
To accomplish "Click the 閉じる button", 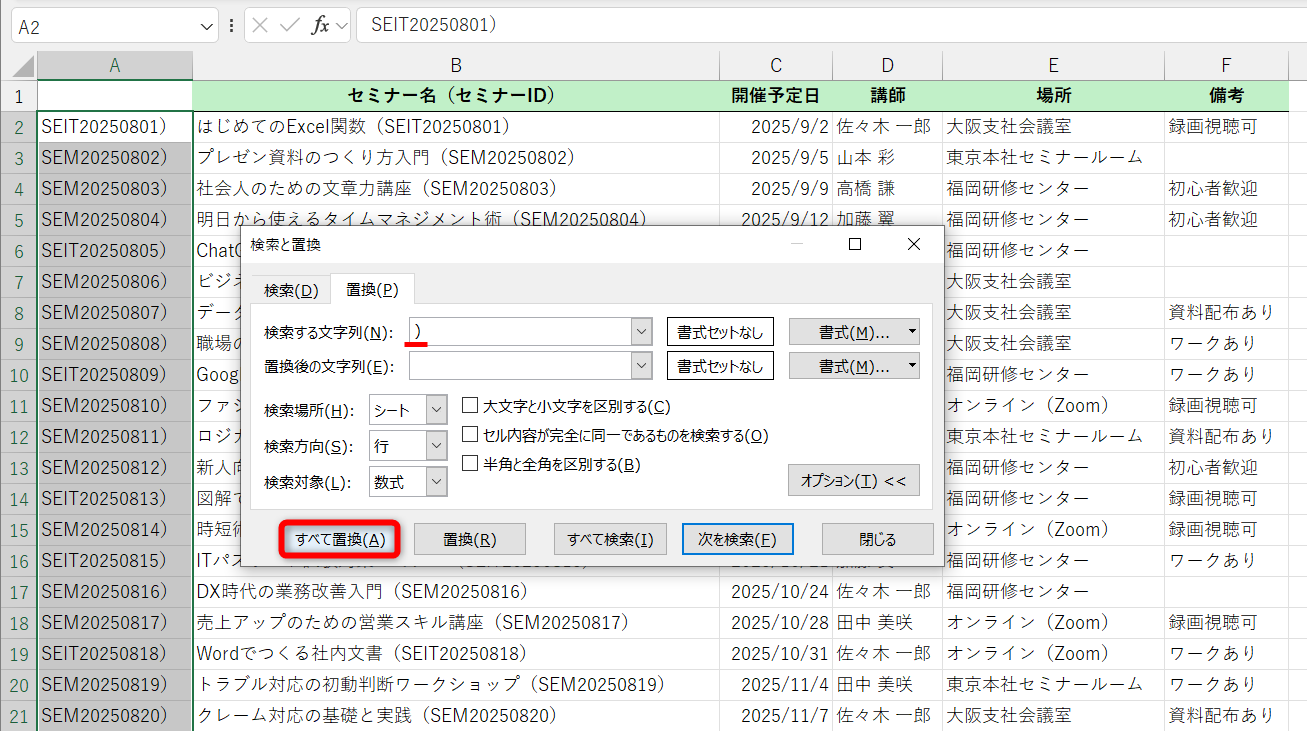I will [x=877, y=539].
